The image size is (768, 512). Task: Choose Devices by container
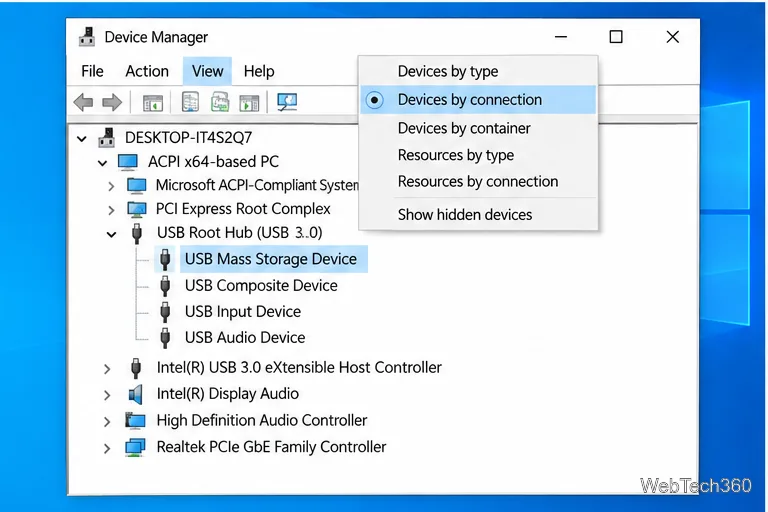(x=479, y=128)
